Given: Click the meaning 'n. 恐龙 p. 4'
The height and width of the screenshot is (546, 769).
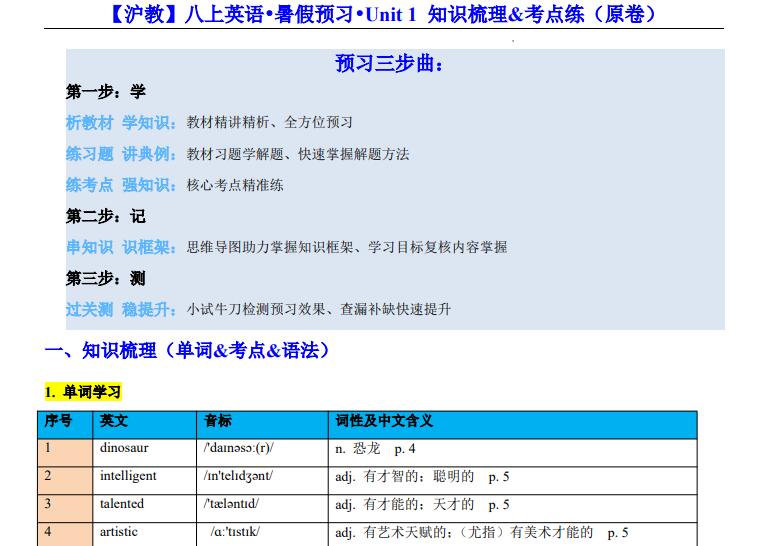Looking at the screenshot, I should pyautogui.click(x=375, y=449).
